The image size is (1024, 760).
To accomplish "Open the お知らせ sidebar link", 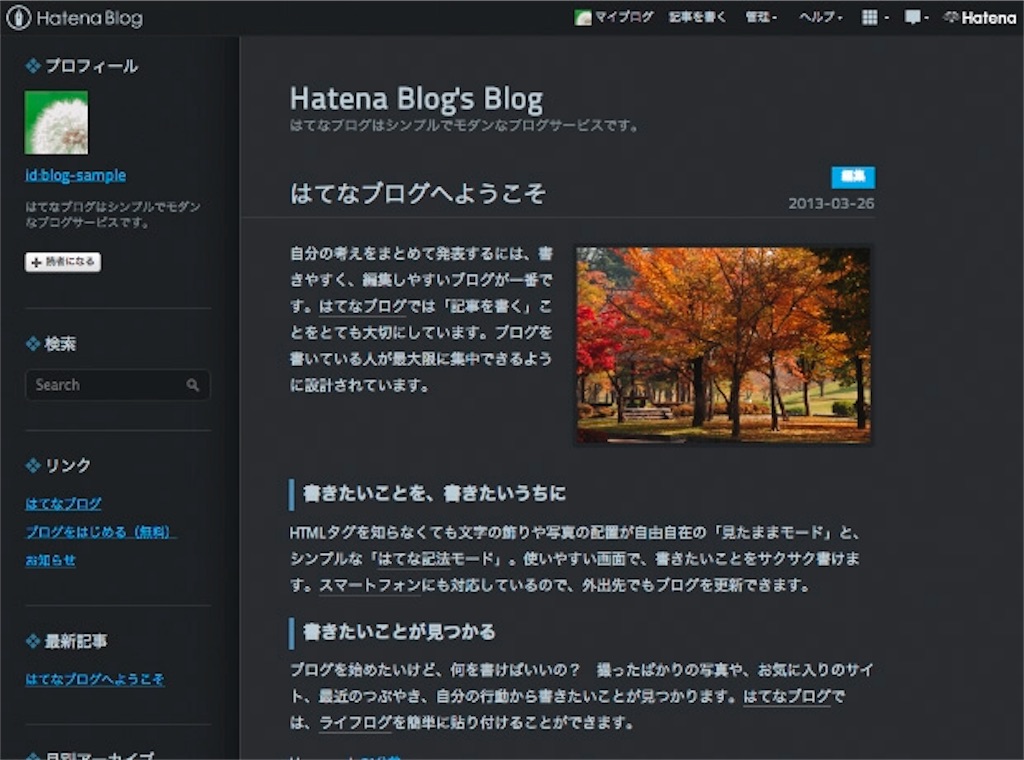I will click(x=50, y=560).
